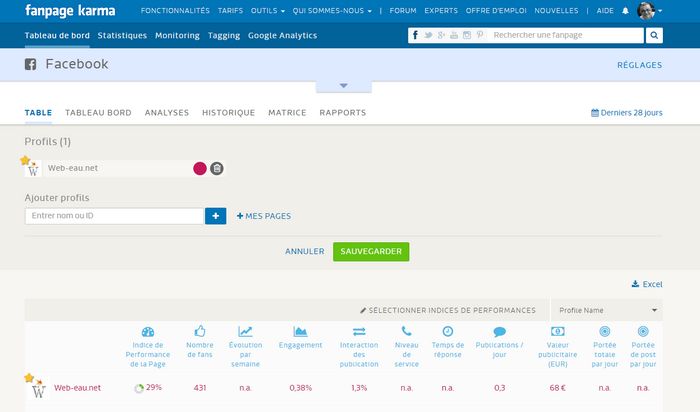Delete the Web-eau.net profile with trash icon

click(x=217, y=168)
